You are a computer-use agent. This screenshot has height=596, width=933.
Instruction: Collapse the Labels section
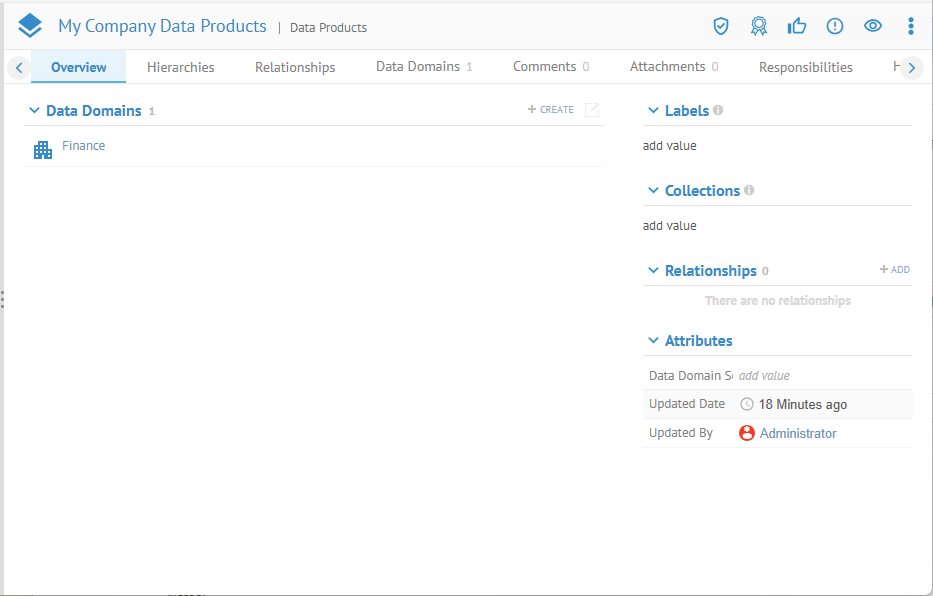tap(654, 111)
